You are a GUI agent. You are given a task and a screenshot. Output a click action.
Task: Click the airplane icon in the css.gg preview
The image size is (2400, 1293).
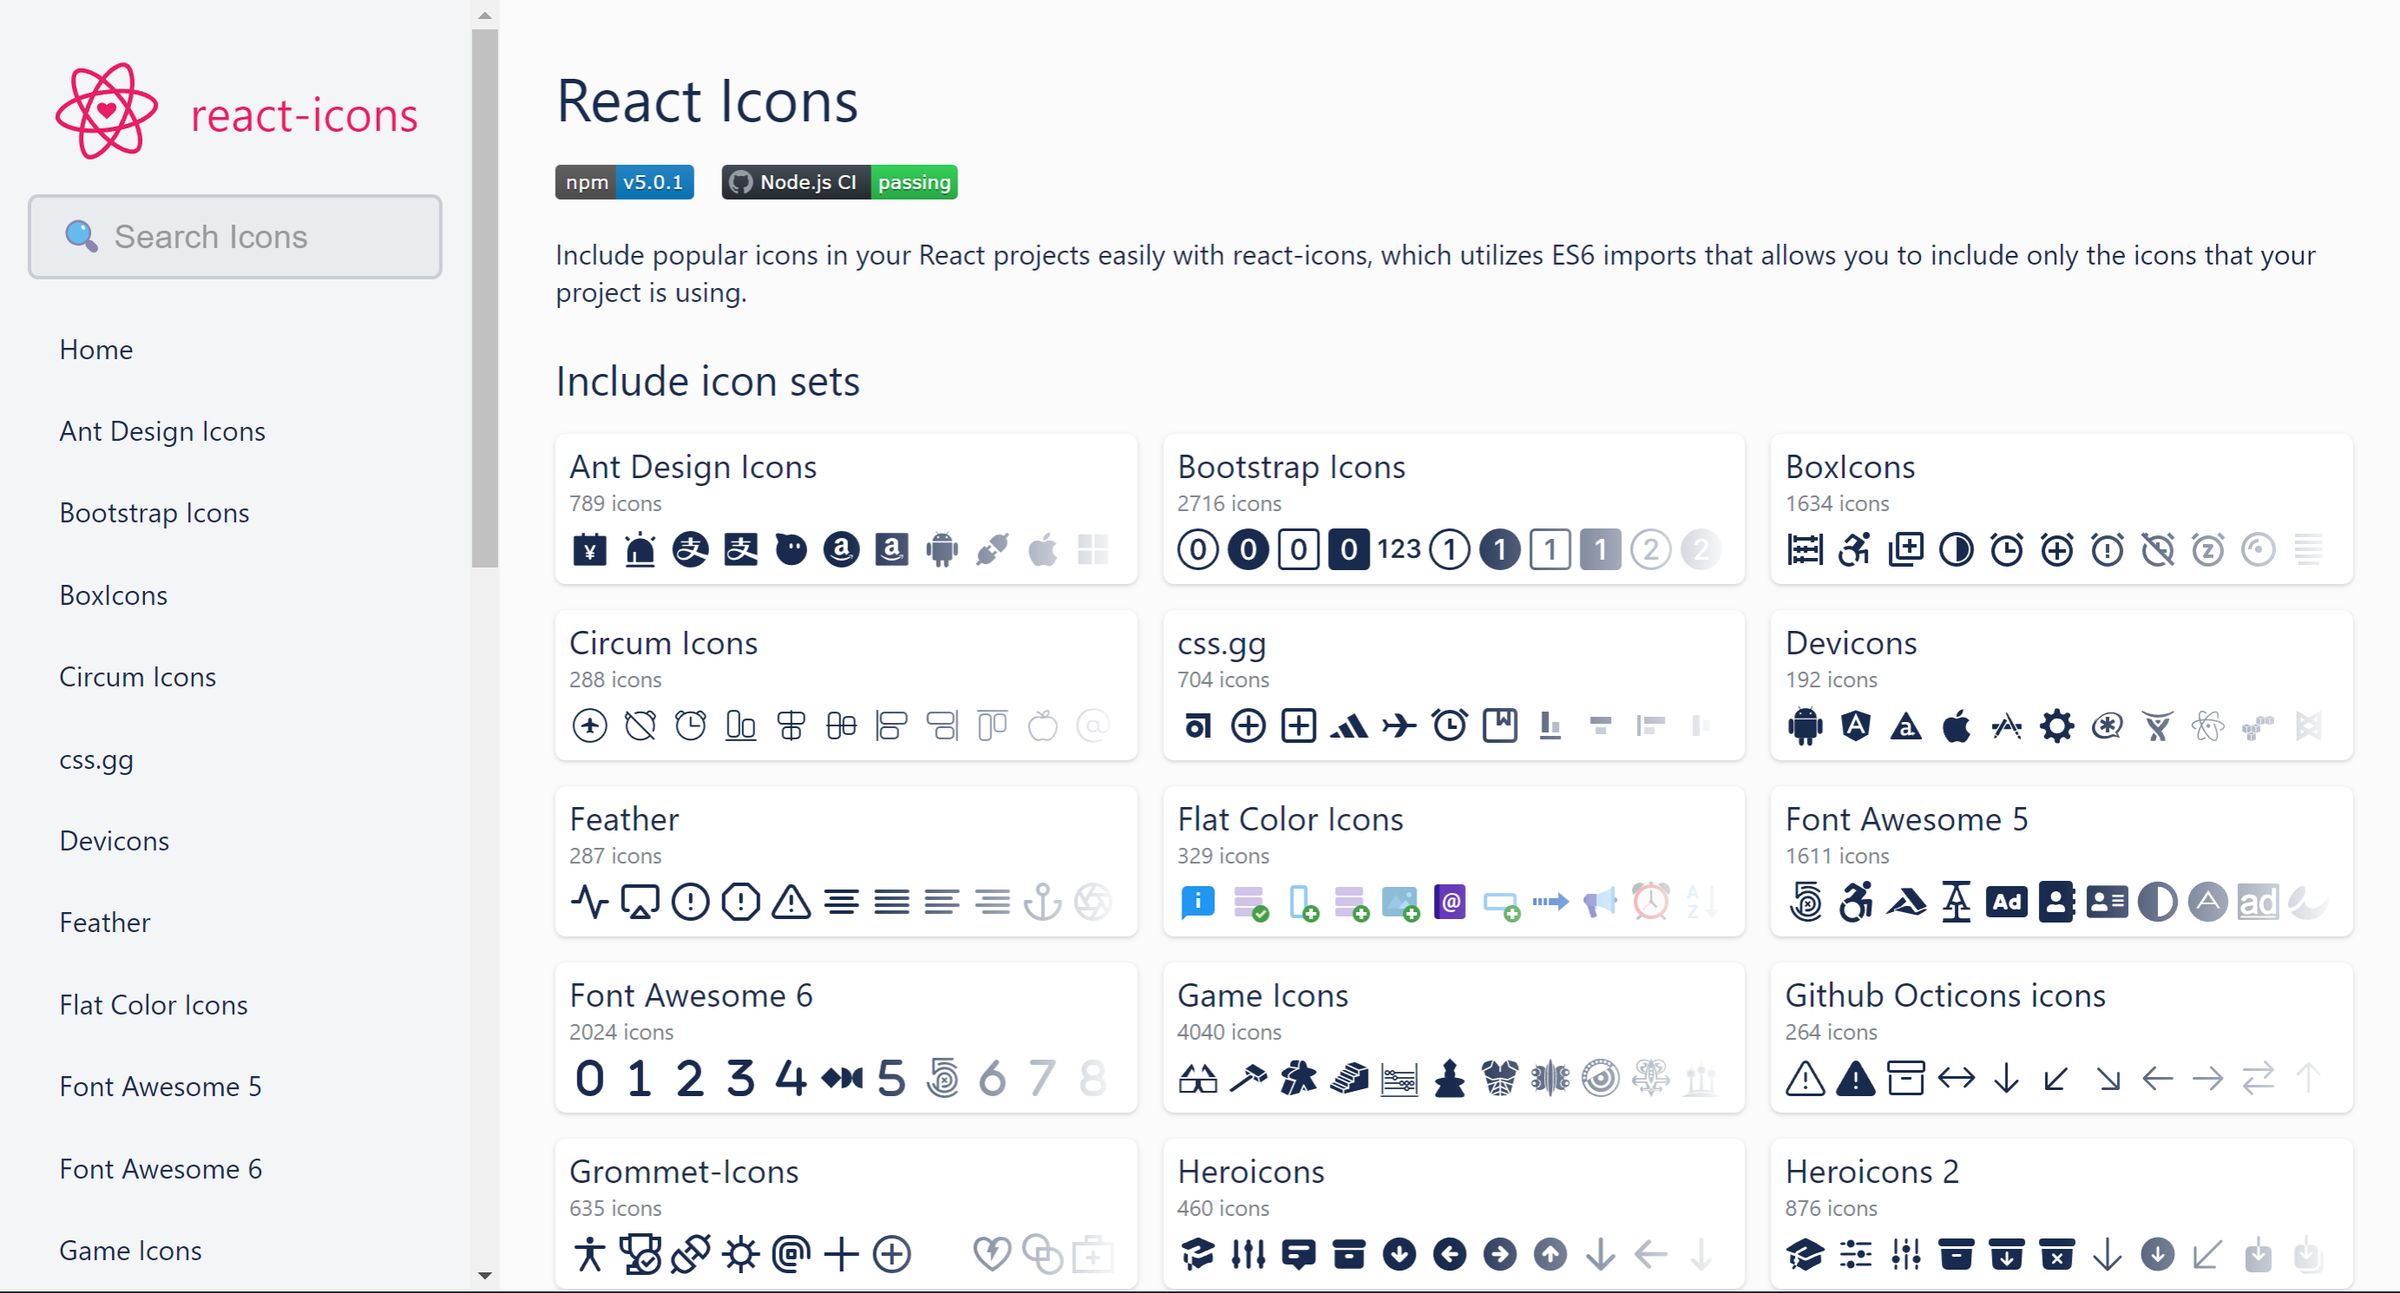pyautogui.click(x=1400, y=725)
